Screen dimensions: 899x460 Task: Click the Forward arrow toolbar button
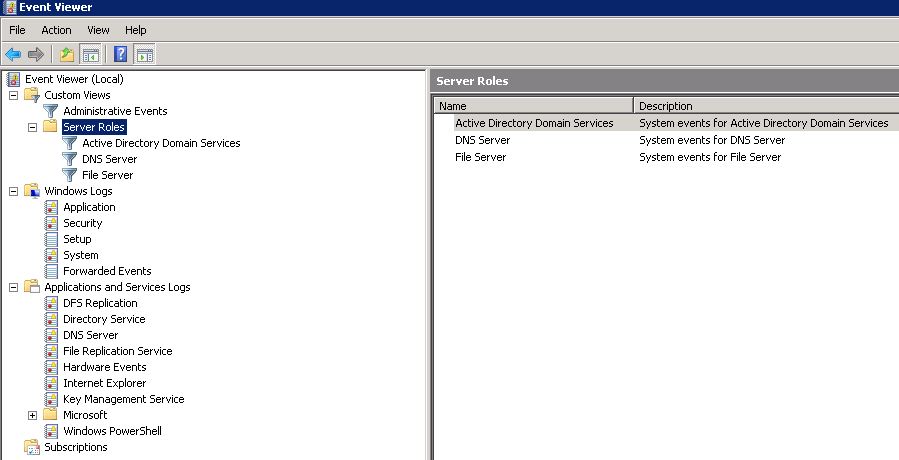click(35, 54)
